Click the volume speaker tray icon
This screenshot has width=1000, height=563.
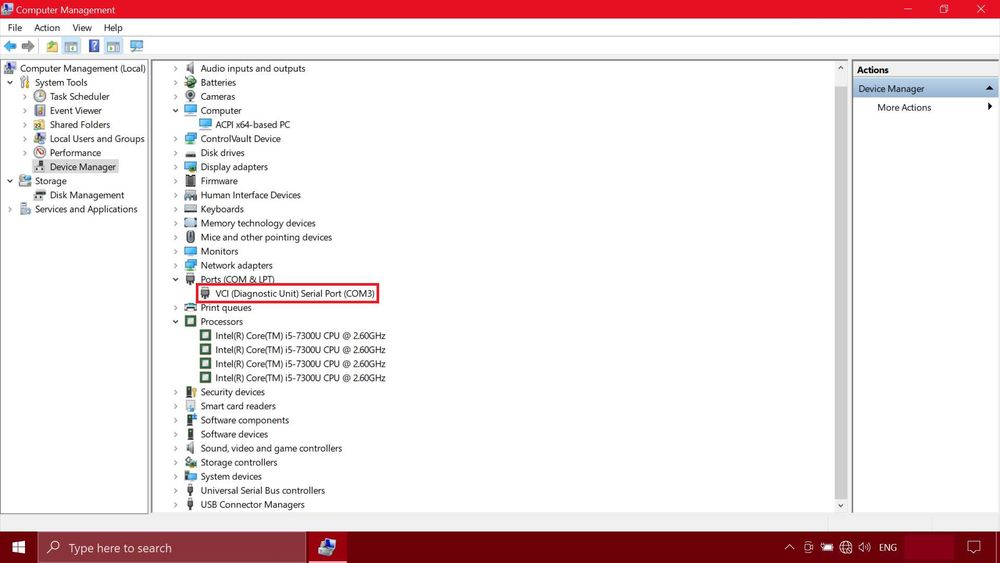tap(865, 547)
